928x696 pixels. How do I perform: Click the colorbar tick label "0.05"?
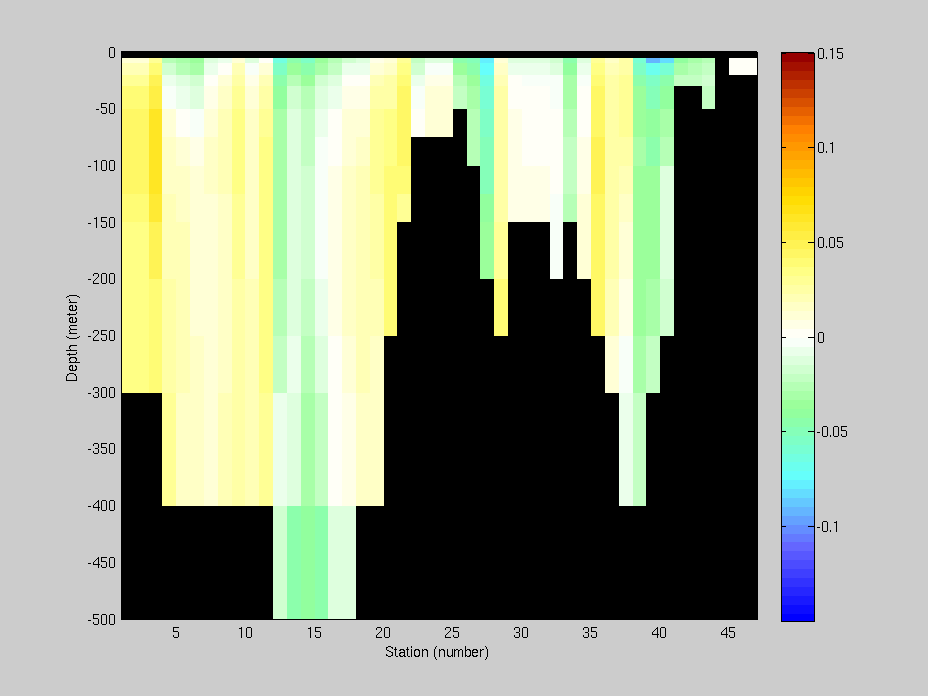(830, 243)
